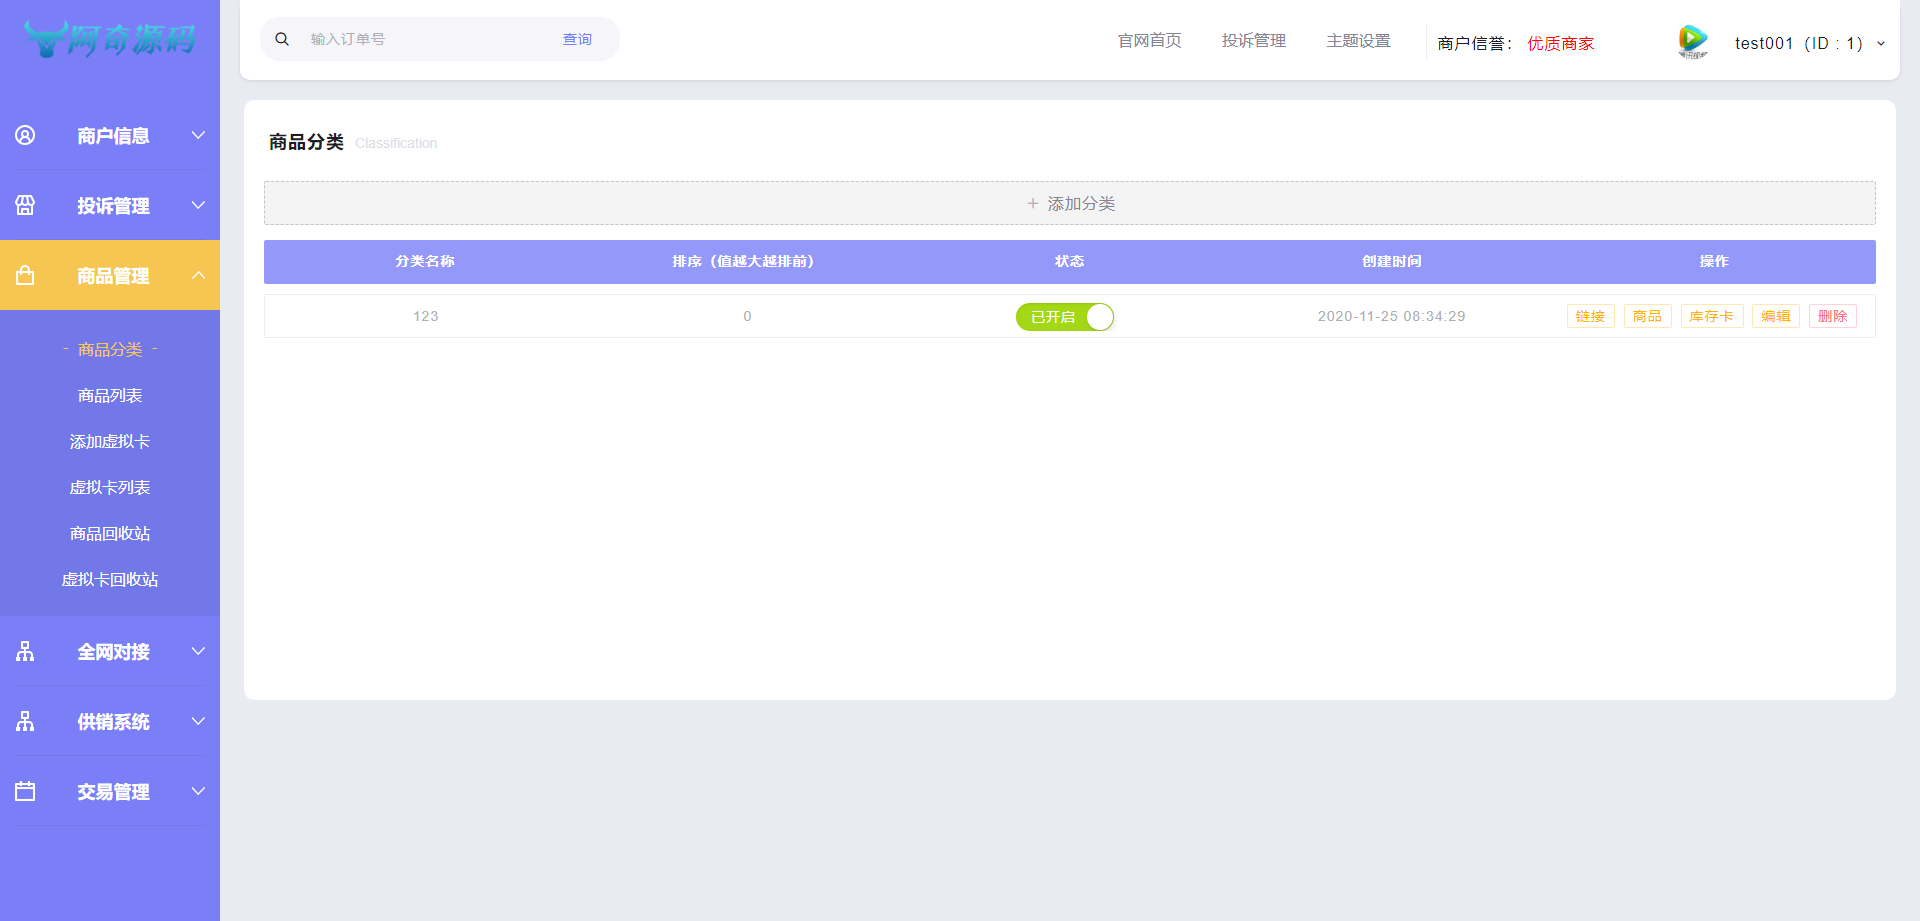Select the 商户信息 user icon in sidebar

(x=25, y=135)
